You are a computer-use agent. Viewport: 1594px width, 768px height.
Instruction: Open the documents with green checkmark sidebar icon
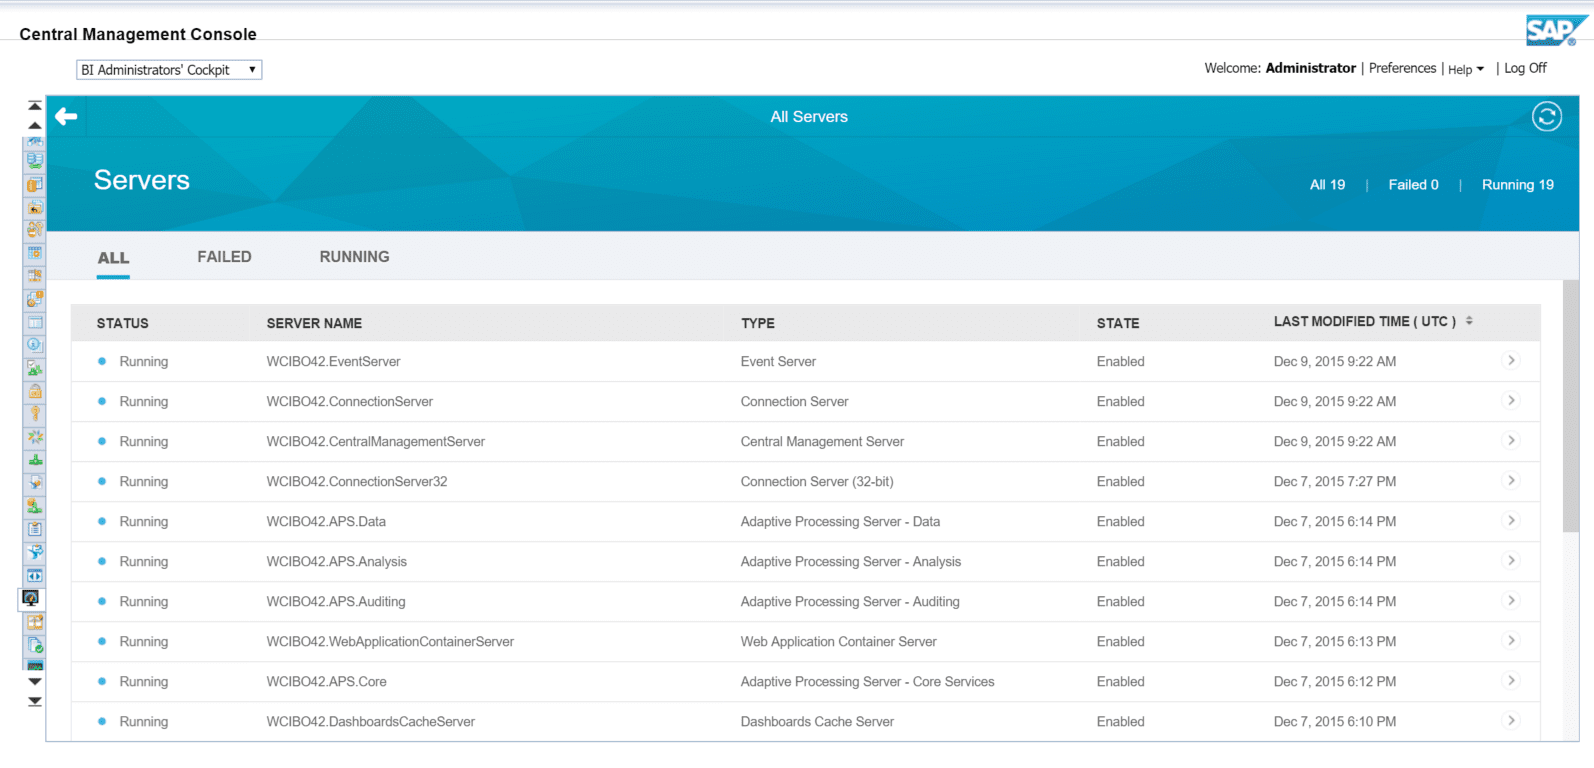[35, 645]
